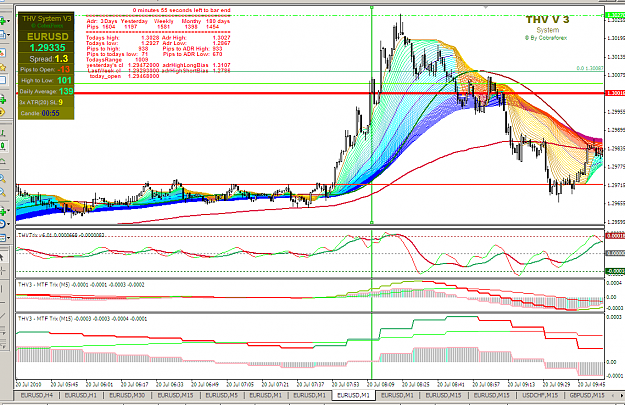Switch to the EURUSD,H1 chart tab
Viewport: 625px width, 405px height.
click(x=81, y=395)
